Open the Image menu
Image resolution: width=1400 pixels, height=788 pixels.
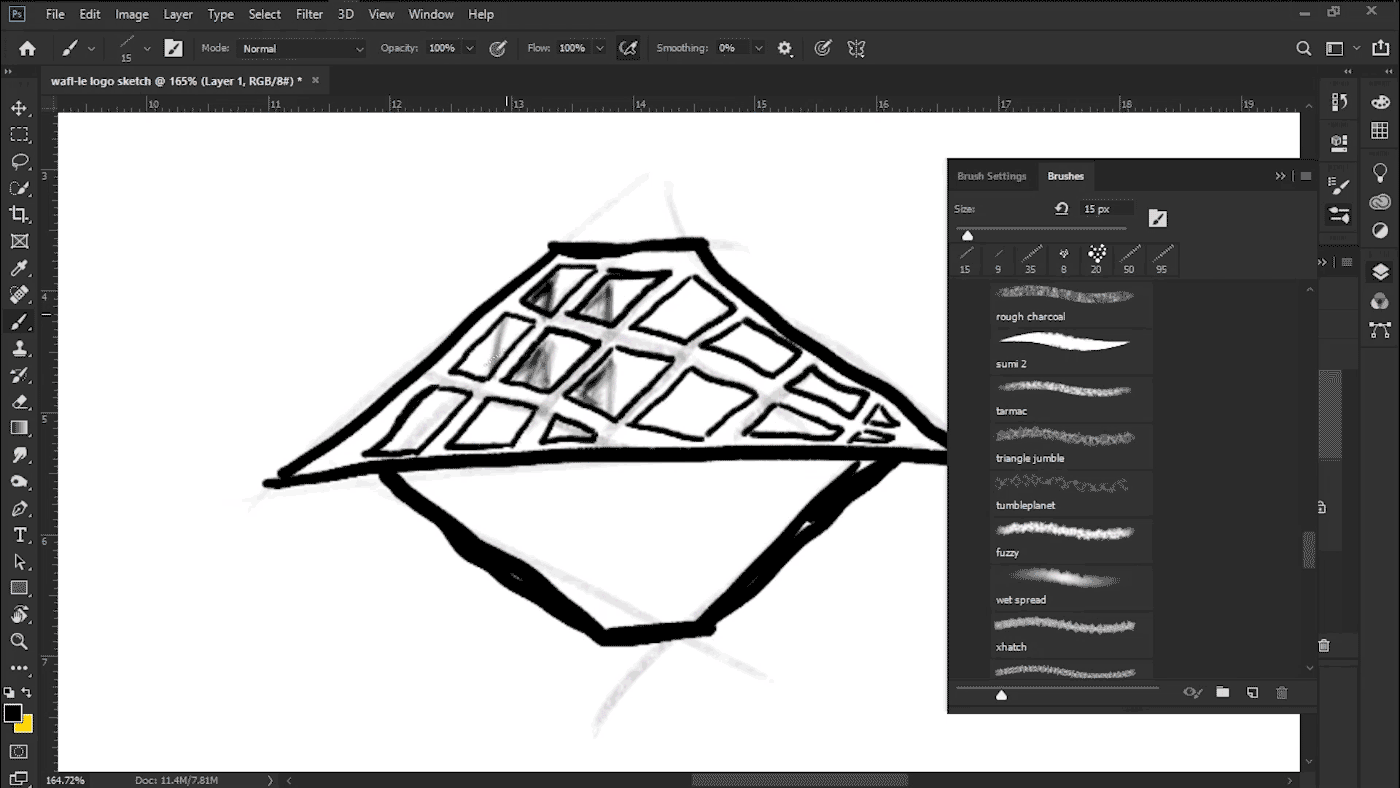pyautogui.click(x=132, y=14)
